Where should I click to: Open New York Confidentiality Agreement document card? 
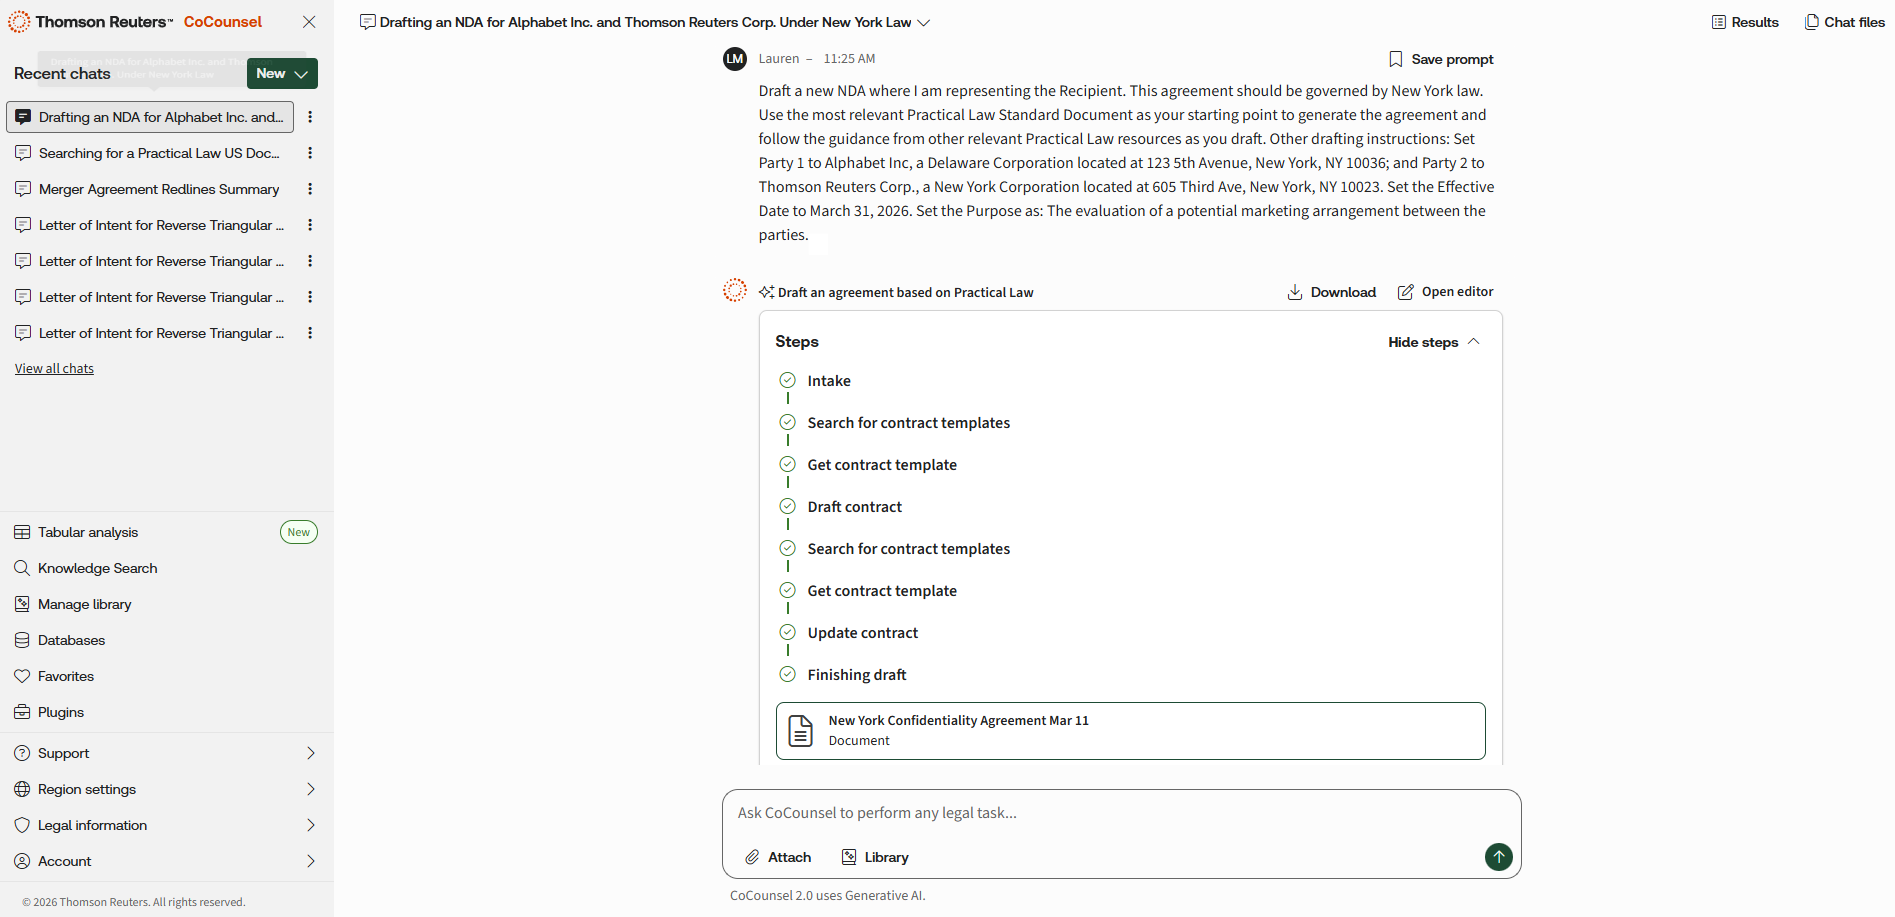pyautogui.click(x=1130, y=731)
